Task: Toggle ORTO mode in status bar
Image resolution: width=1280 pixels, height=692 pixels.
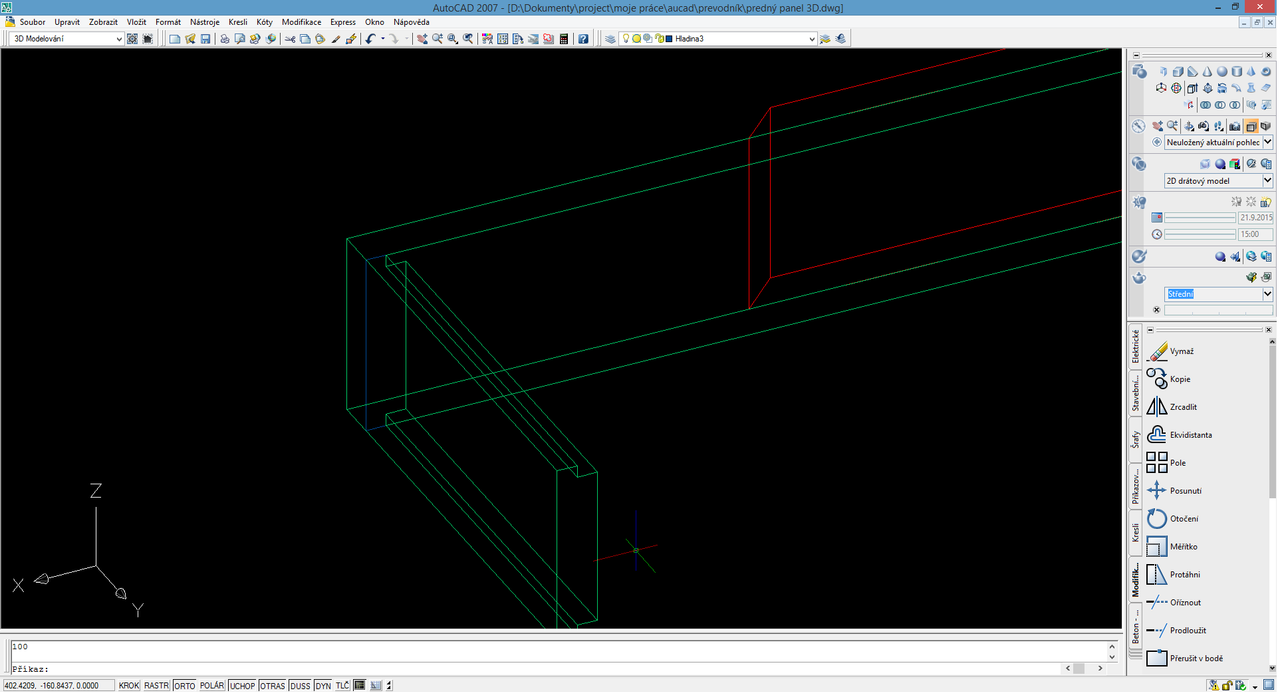Action: point(185,686)
